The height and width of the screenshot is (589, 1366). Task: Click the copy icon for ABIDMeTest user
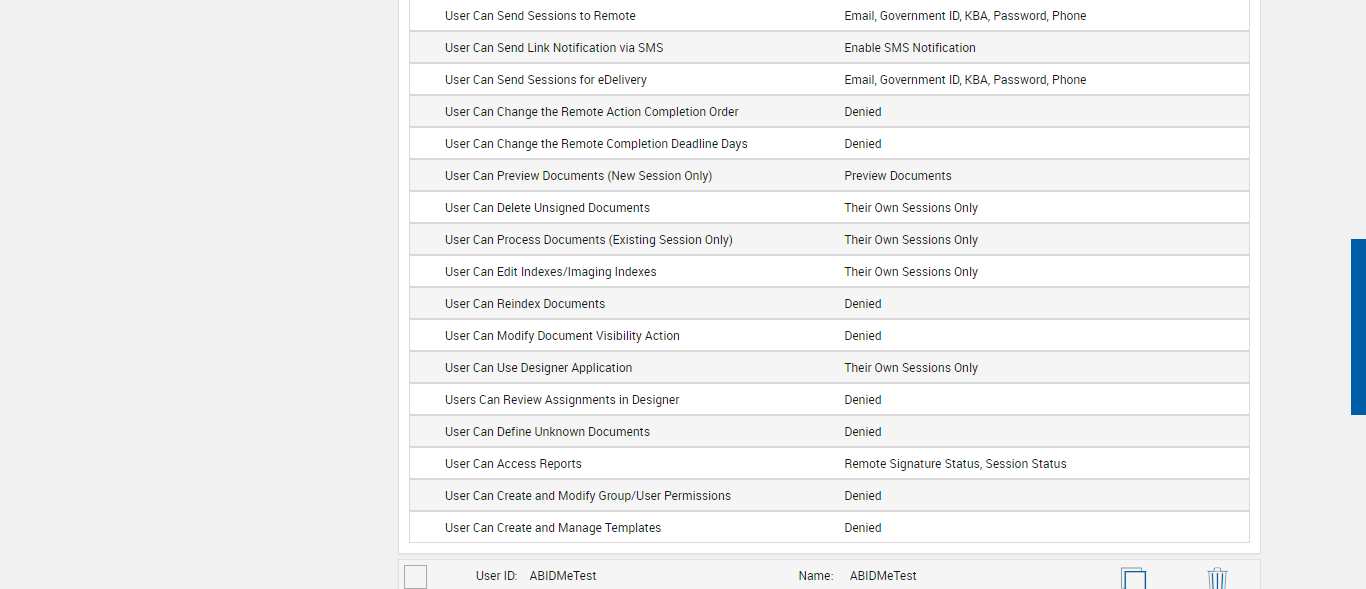pyautogui.click(x=1133, y=578)
